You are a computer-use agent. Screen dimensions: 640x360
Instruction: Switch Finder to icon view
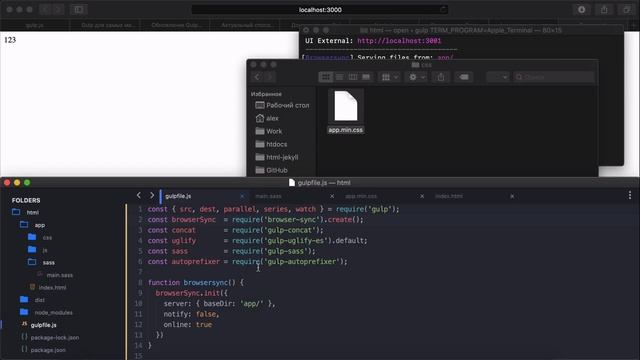click(x=326, y=77)
